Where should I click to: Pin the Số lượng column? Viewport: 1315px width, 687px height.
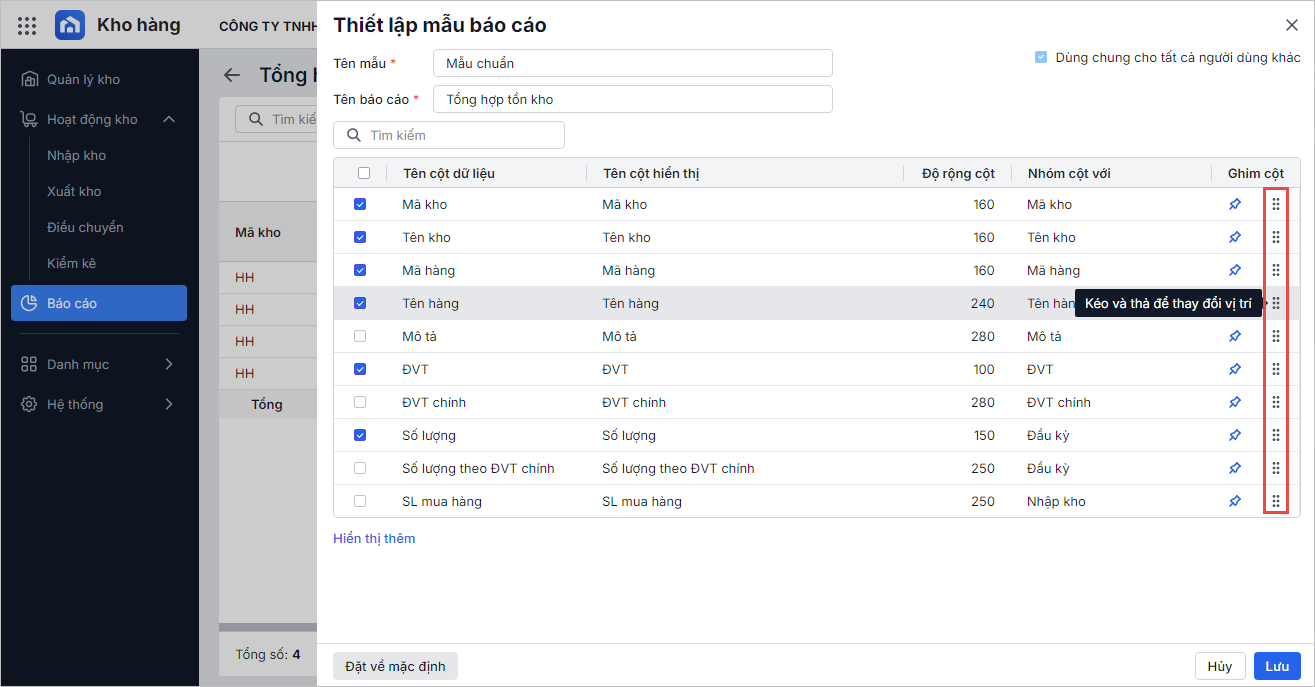tap(1235, 435)
